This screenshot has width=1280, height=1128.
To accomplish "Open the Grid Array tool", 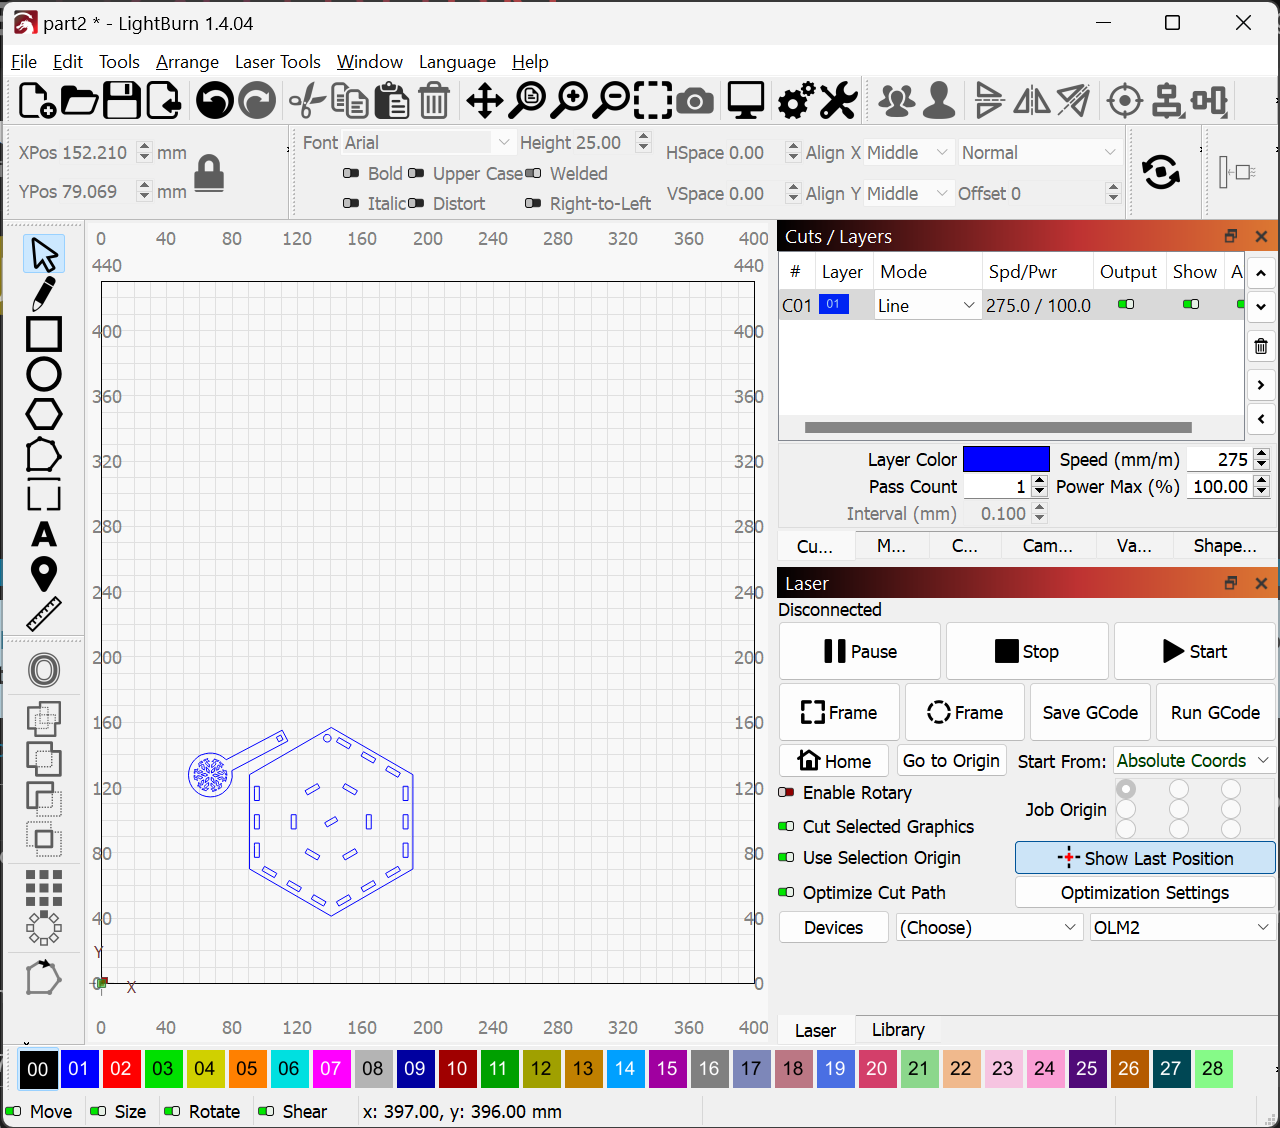I will [x=44, y=887].
